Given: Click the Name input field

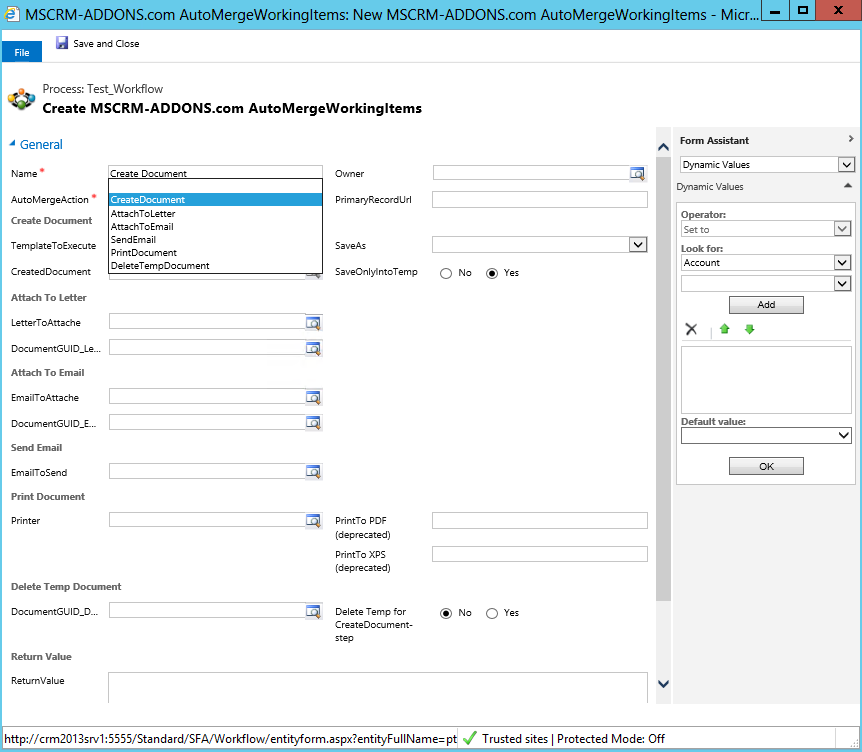Looking at the screenshot, I should click(x=216, y=173).
